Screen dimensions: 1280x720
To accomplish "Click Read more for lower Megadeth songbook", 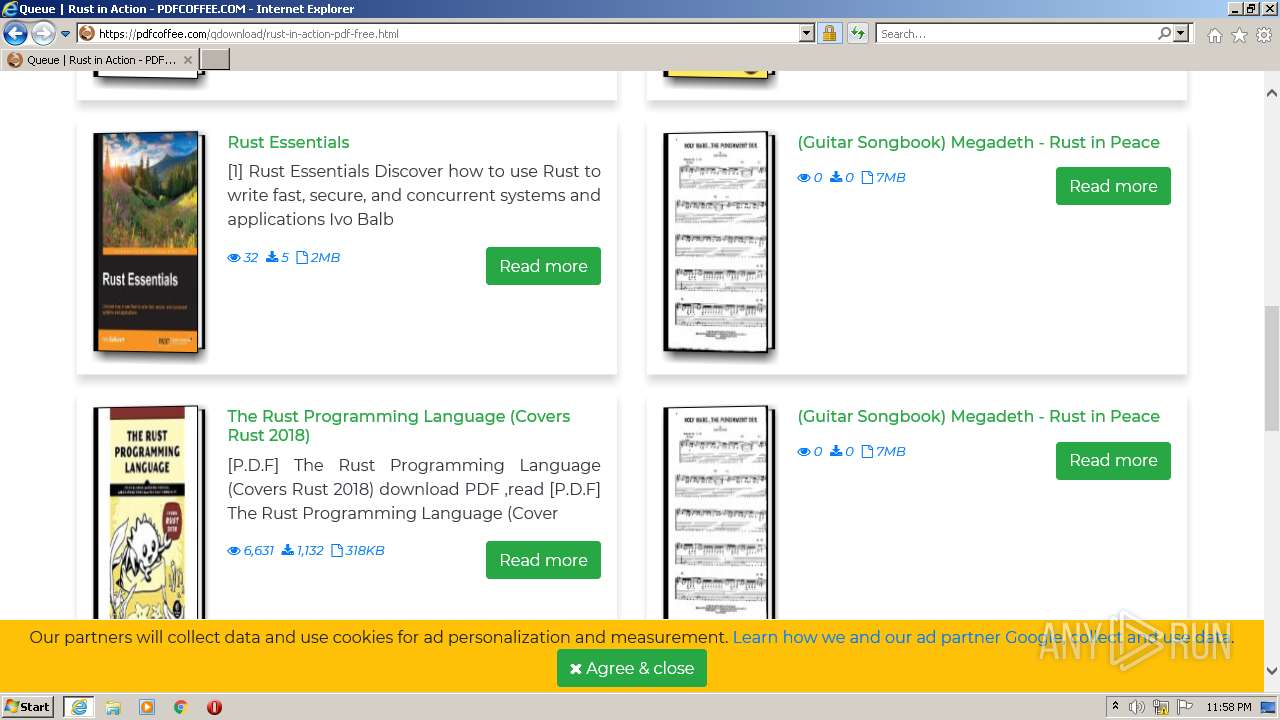I will [x=1113, y=460].
